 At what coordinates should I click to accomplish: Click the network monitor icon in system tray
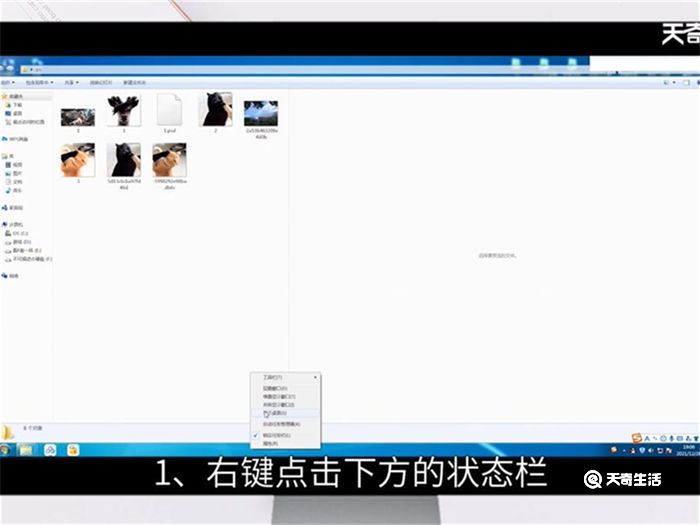coord(660,451)
